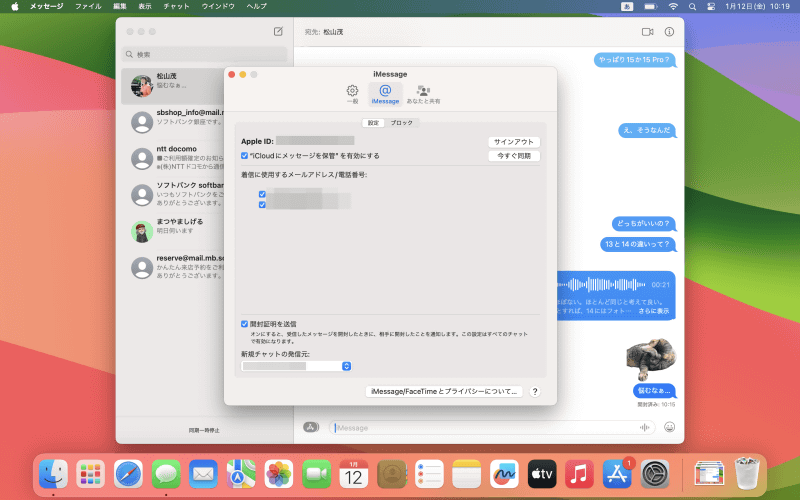The width and height of the screenshot is (800, 500).
Task: Open the 一般 (General) settings tab
Action: (352, 94)
